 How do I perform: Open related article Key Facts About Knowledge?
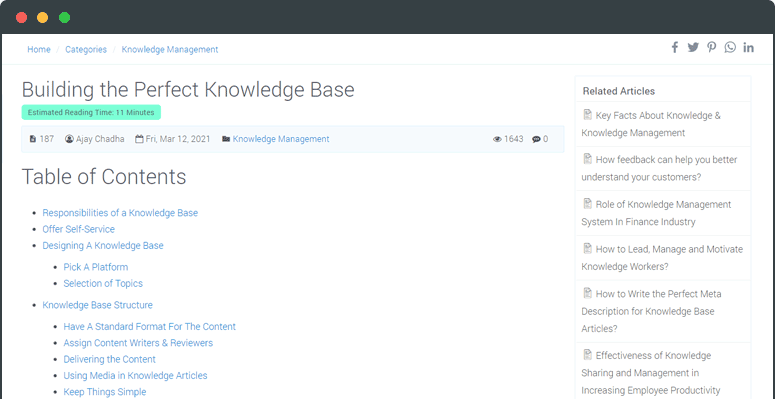click(x=651, y=124)
